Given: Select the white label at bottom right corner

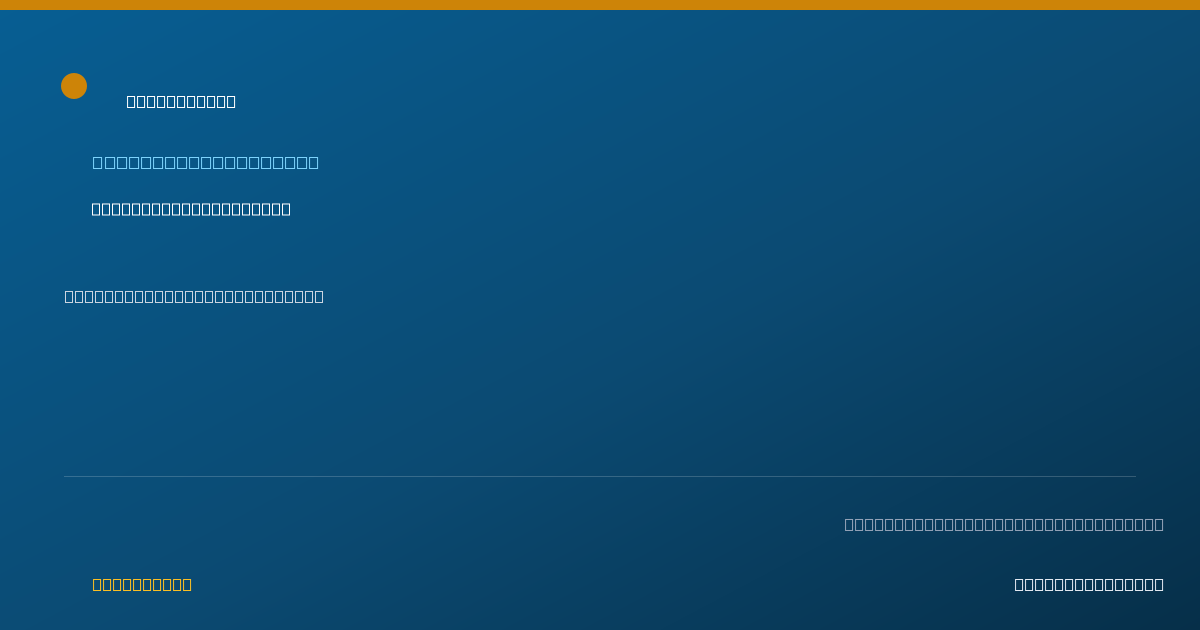Looking at the screenshot, I should coord(1089,584).
